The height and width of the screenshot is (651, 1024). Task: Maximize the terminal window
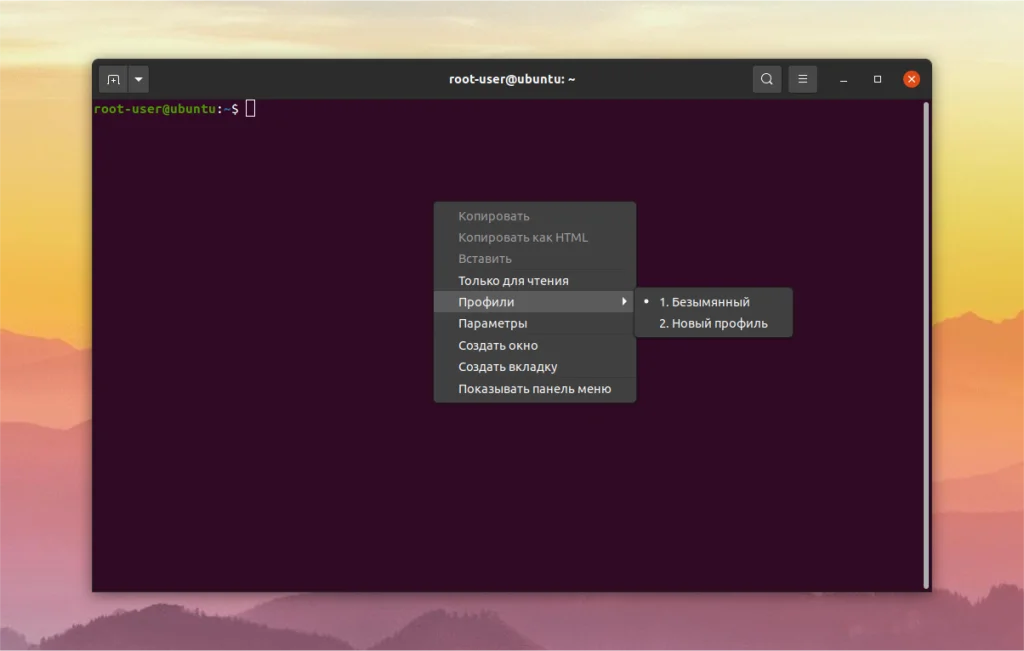(876, 78)
